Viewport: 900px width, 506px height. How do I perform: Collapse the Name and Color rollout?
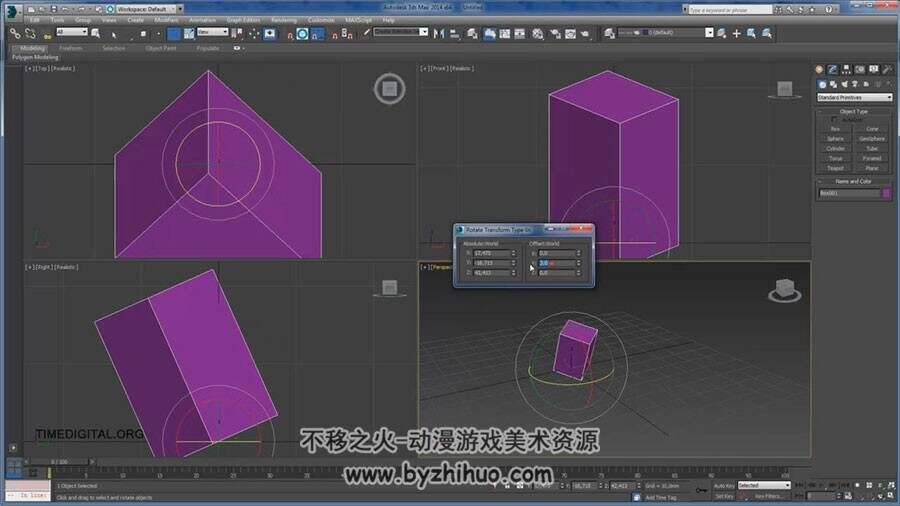pos(854,181)
